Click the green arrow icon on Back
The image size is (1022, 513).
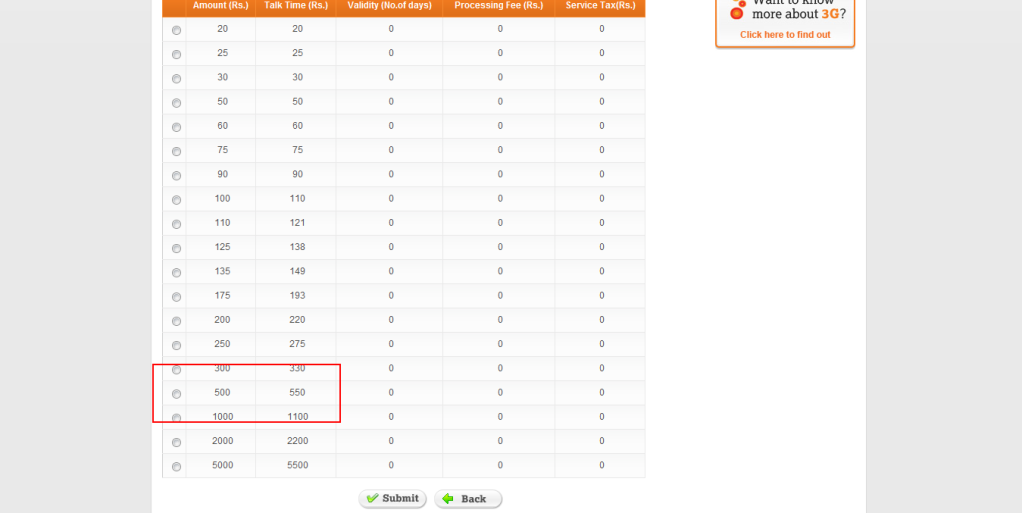point(448,498)
